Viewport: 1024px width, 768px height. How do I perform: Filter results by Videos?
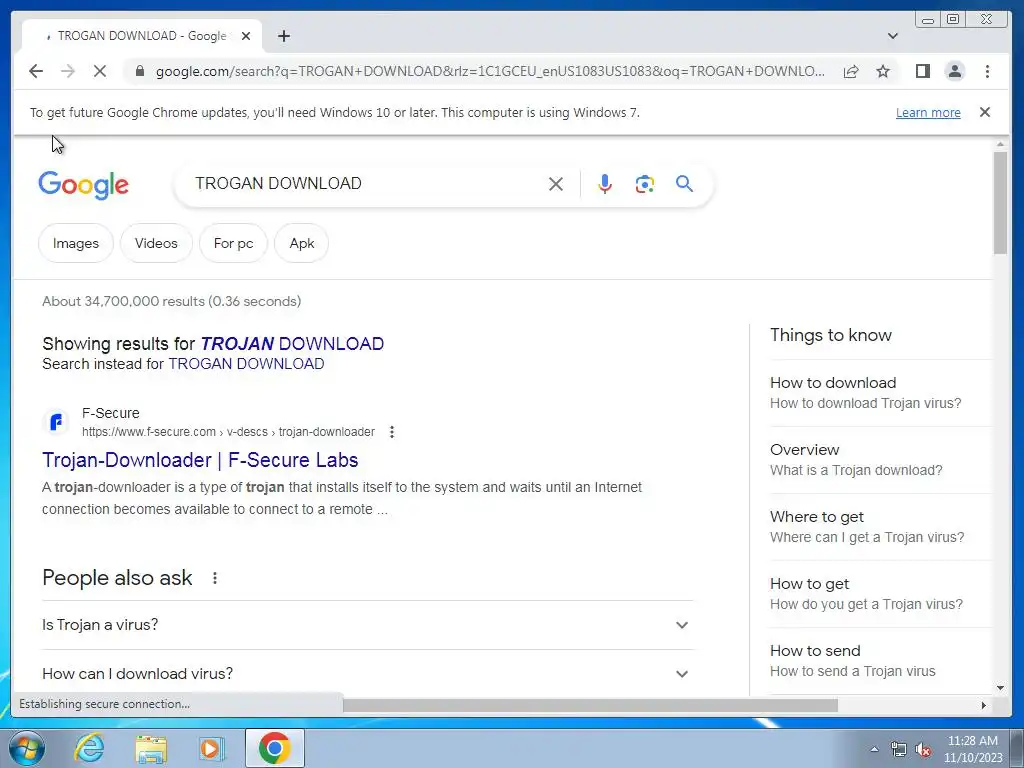coord(156,243)
